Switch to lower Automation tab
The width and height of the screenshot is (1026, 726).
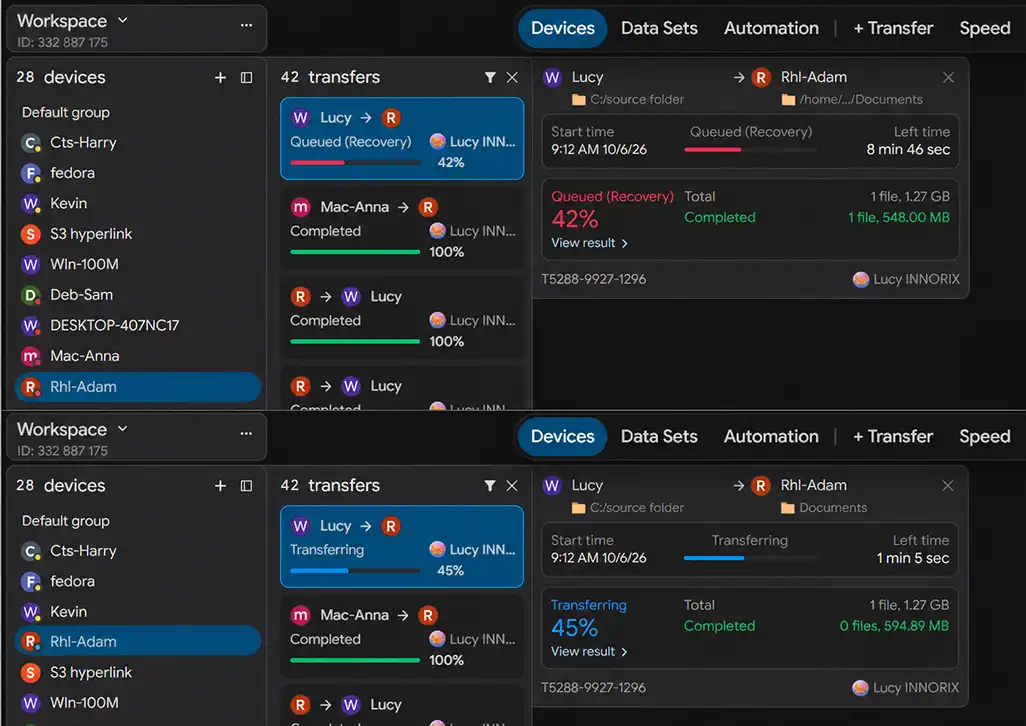pyautogui.click(x=771, y=436)
